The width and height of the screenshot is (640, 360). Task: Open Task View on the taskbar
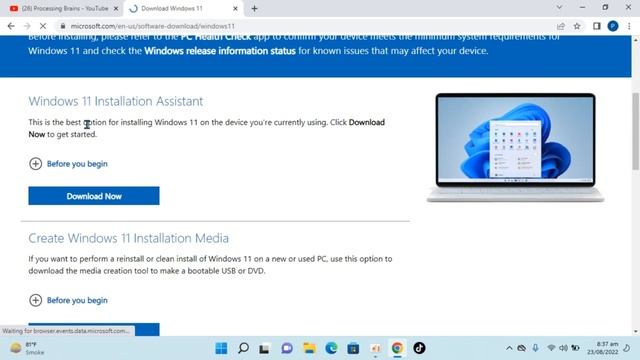point(264,348)
